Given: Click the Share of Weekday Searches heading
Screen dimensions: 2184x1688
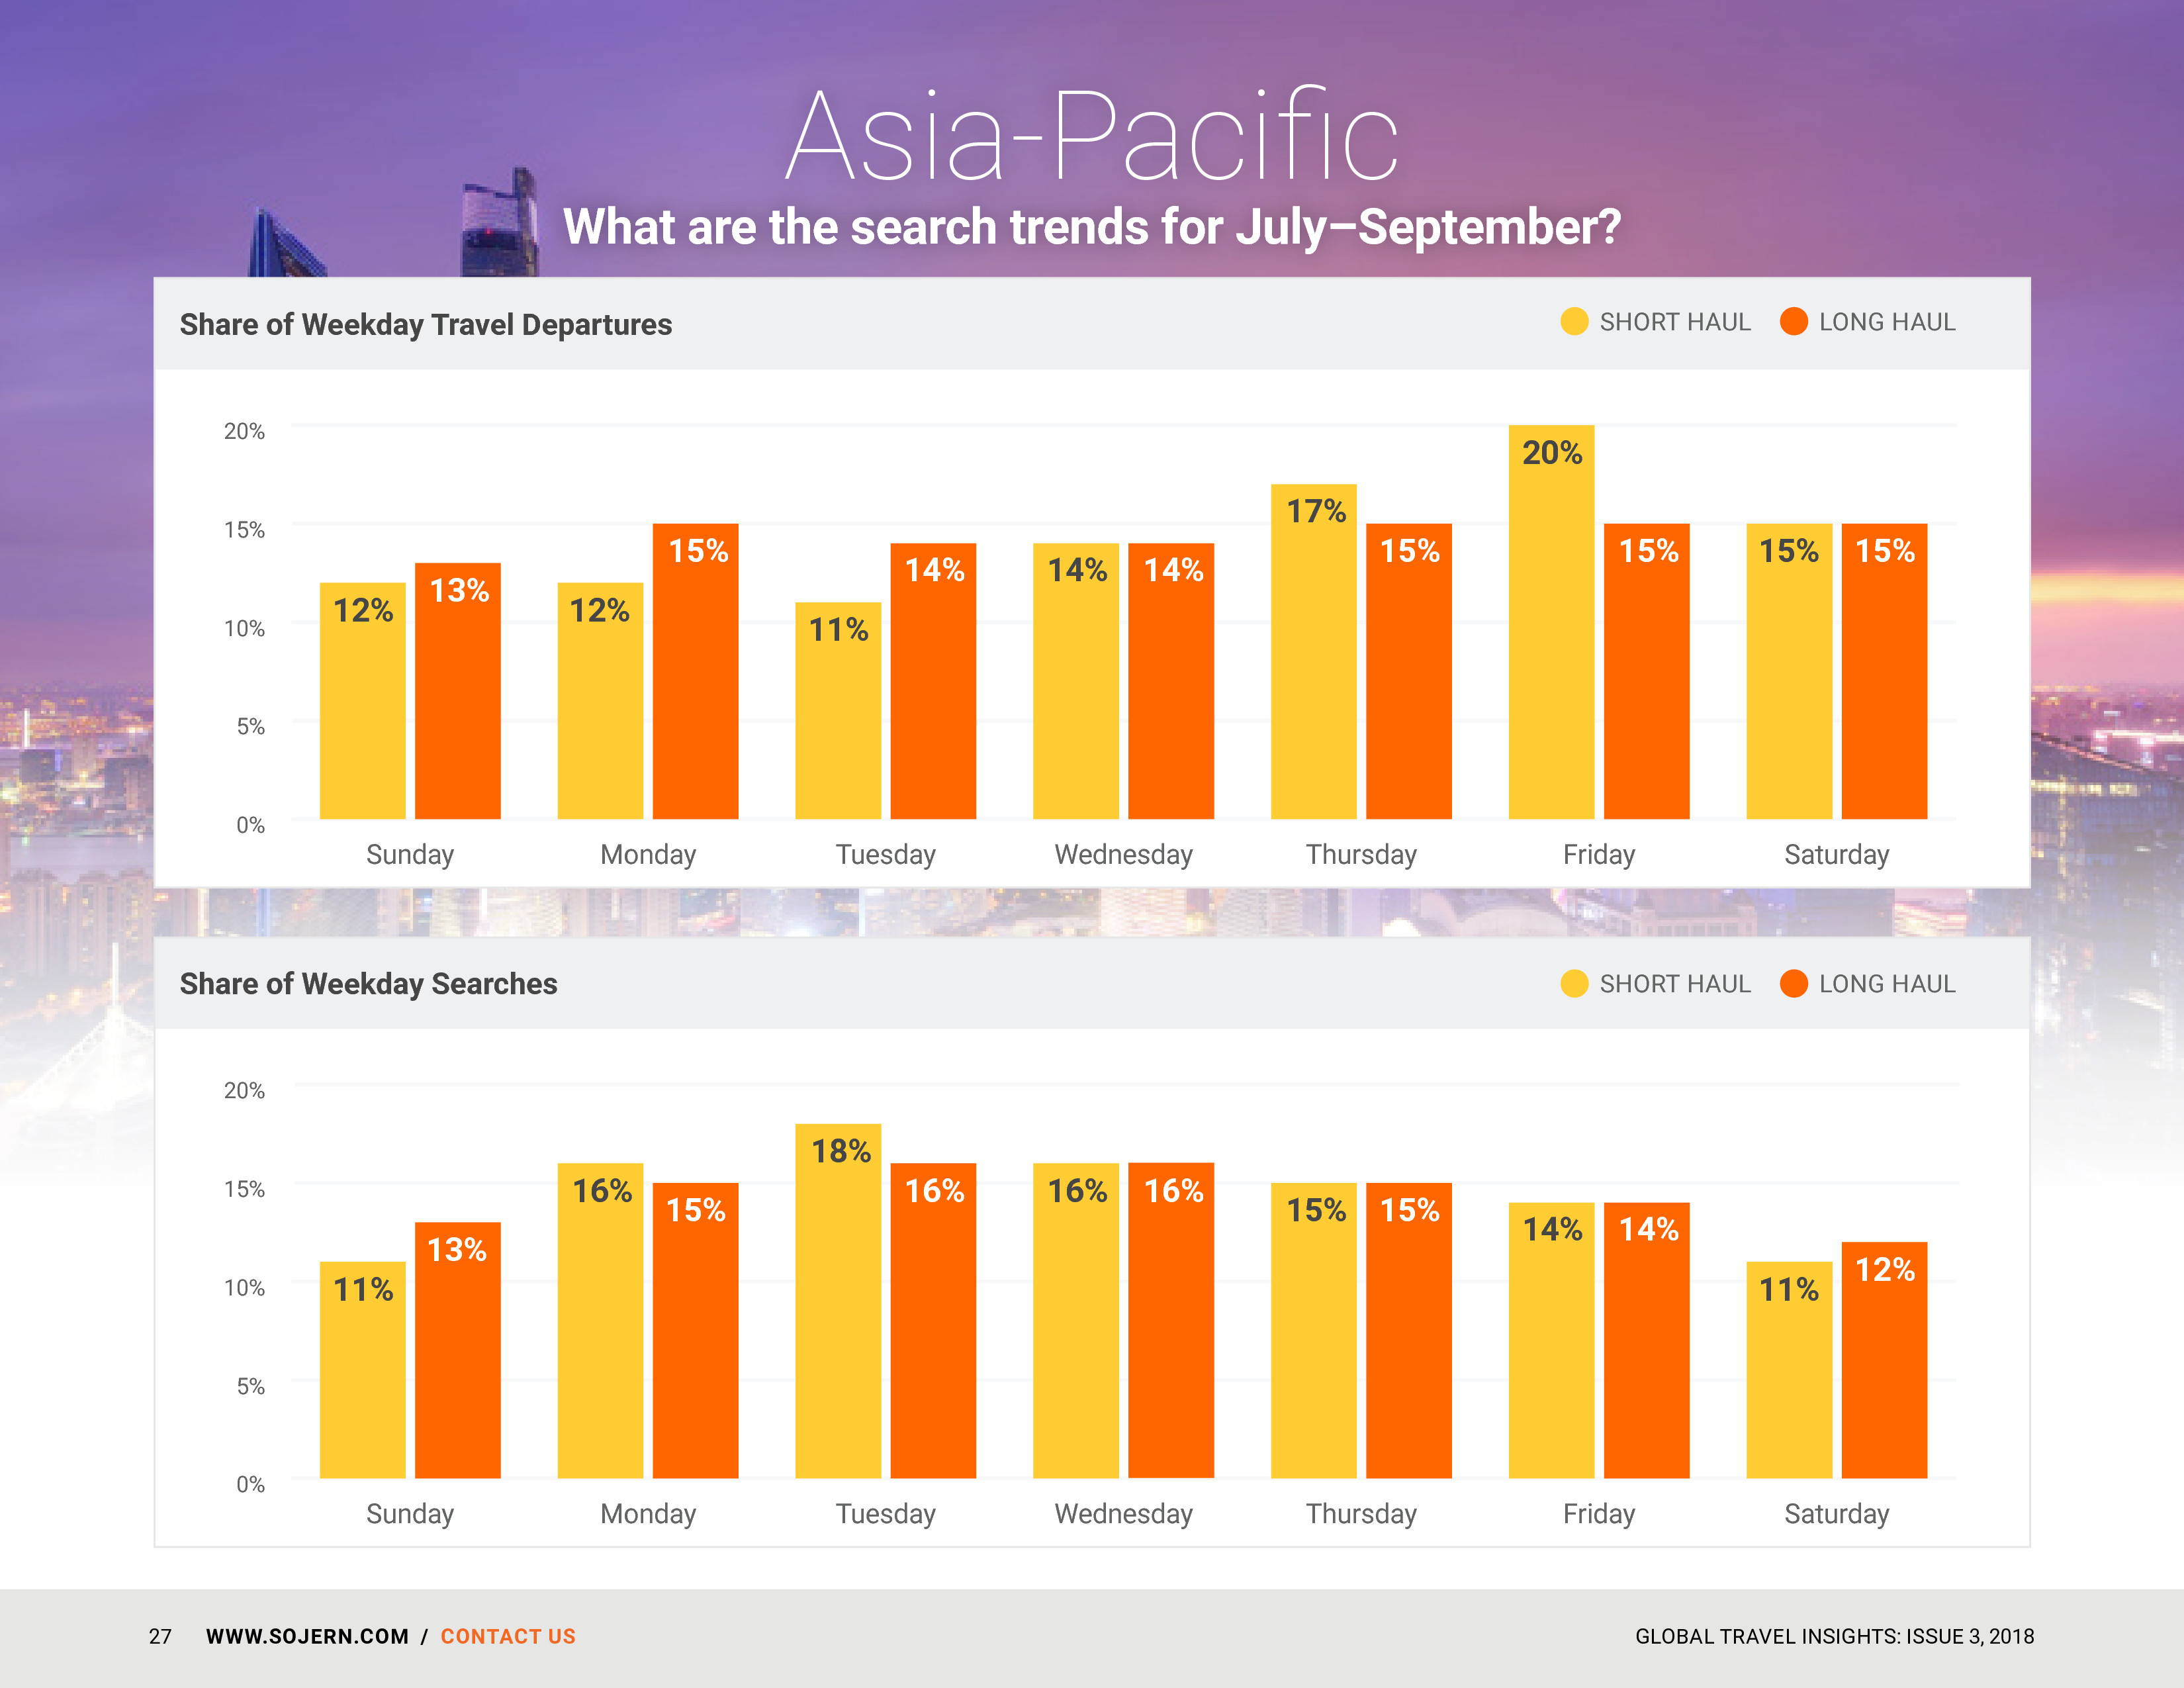Looking at the screenshot, I should 368,984.
